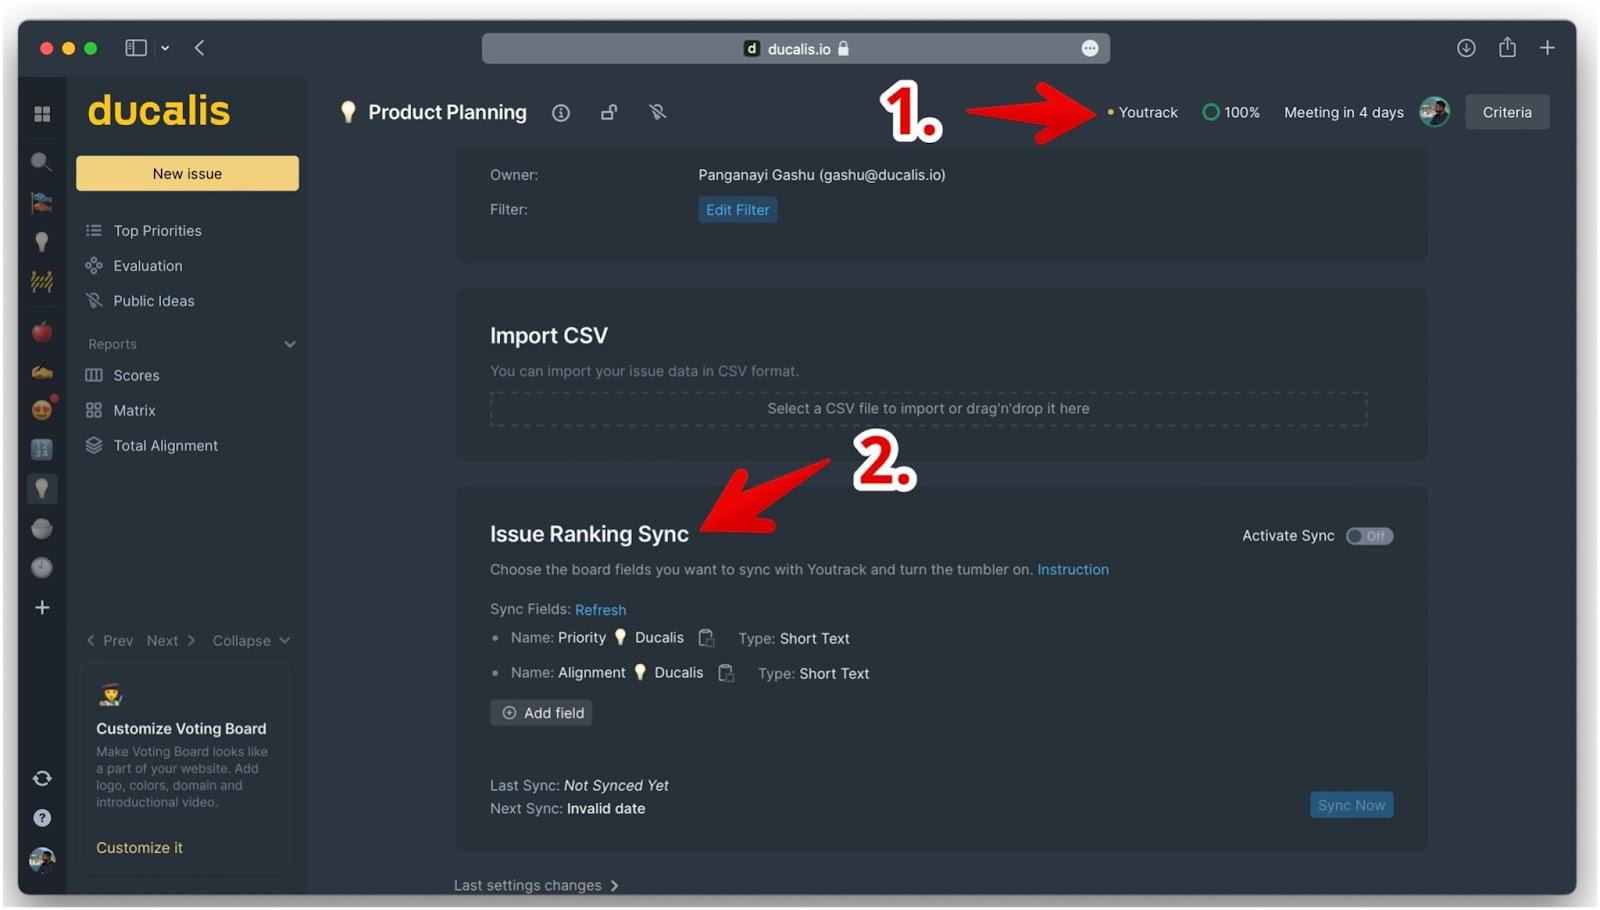
Task: Turn on the Activate Sync switch
Action: 1369,536
